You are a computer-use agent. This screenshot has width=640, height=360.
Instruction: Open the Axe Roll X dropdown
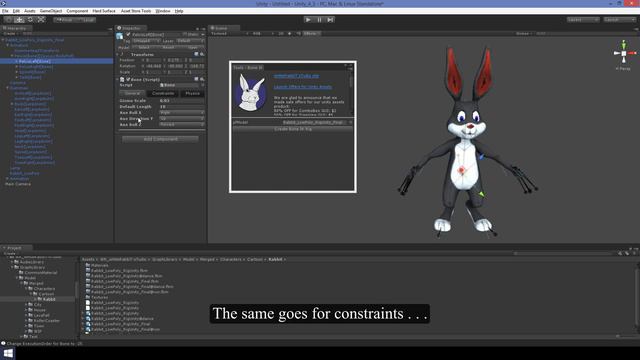point(182,112)
